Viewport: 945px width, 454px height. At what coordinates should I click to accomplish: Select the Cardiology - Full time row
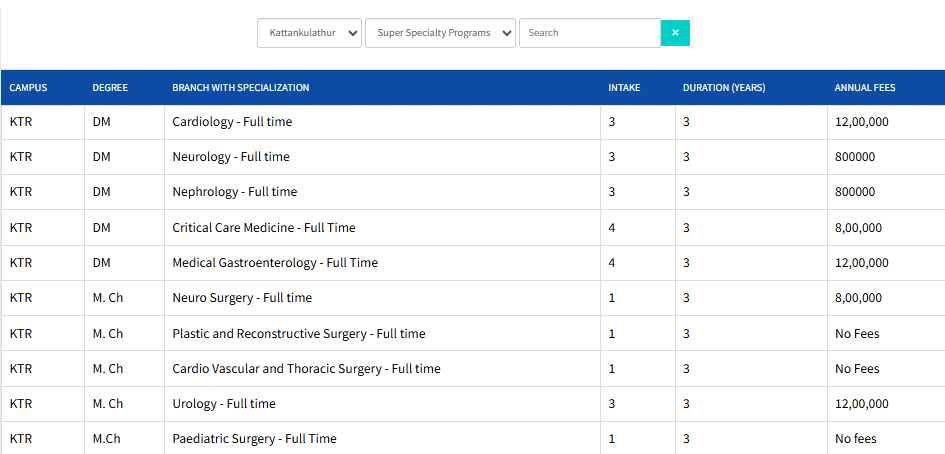232,122
